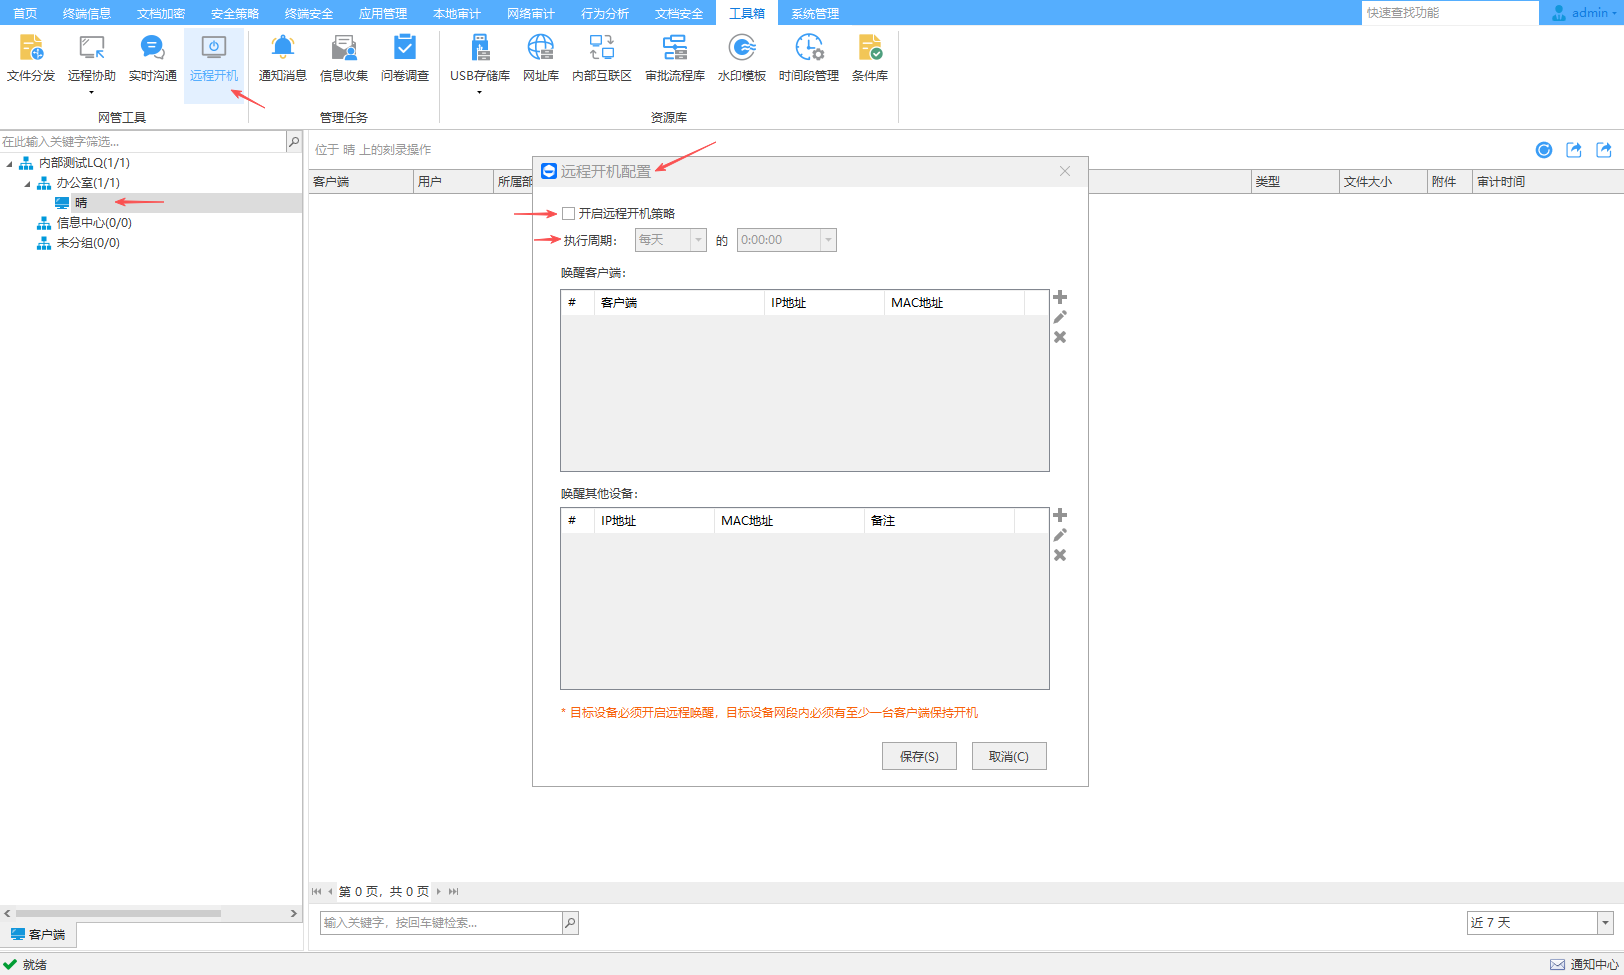
Task: Click the left panel horizontal scrollbar
Action: tap(118, 913)
